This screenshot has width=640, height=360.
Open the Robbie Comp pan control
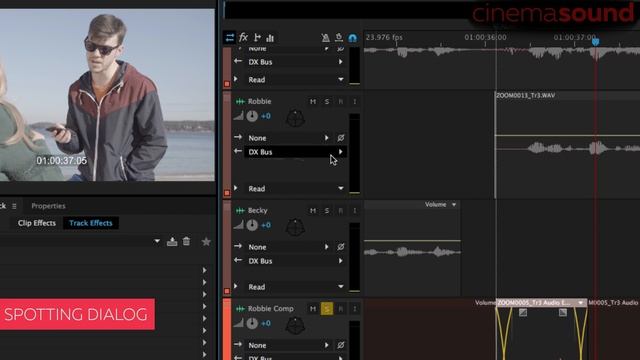pyautogui.click(x=295, y=326)
